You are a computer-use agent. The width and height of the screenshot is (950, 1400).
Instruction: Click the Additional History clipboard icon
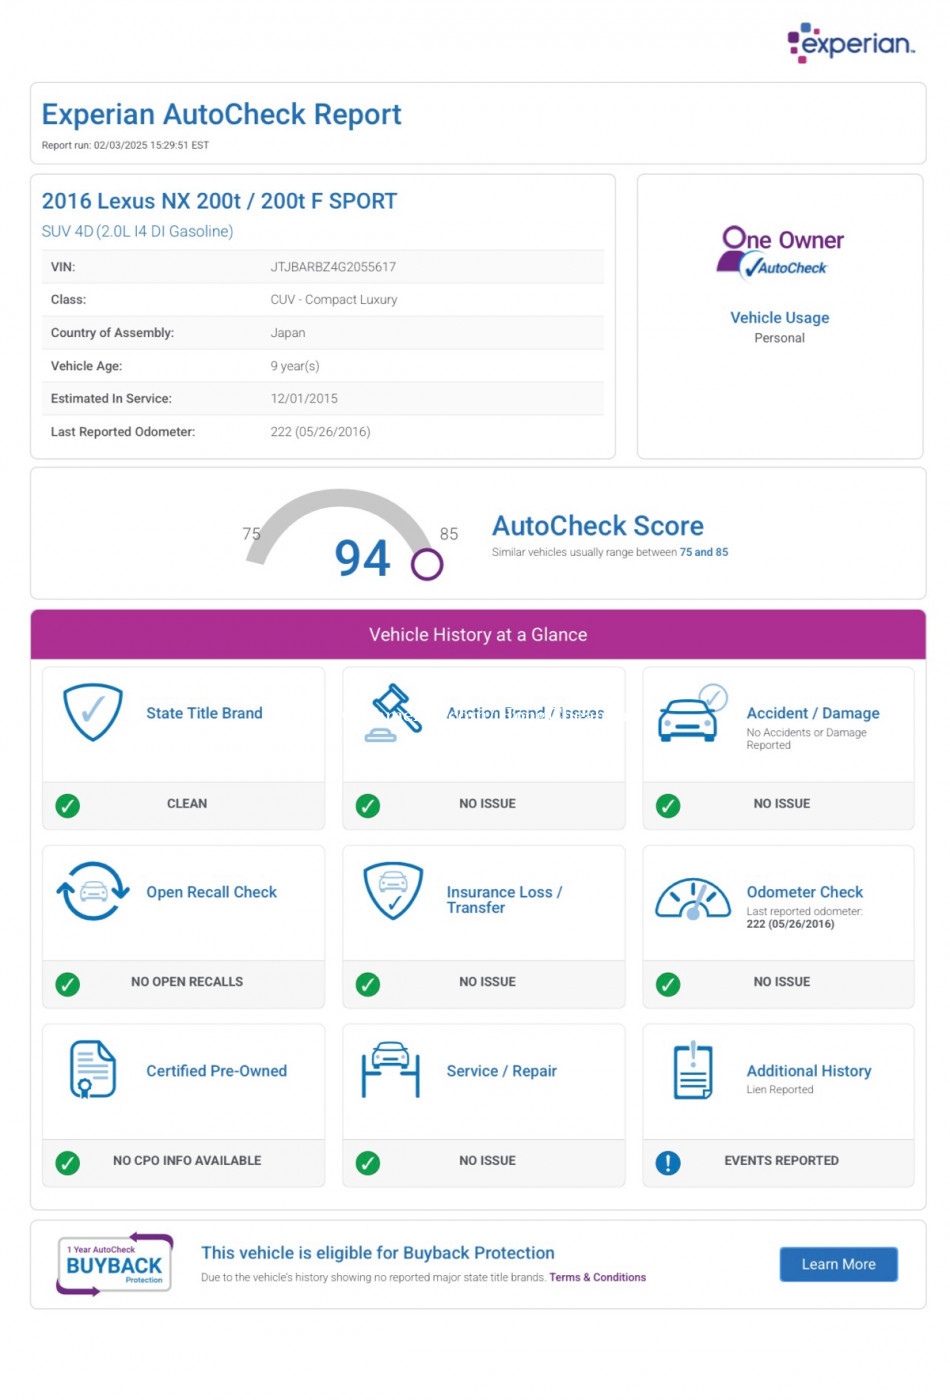point(693,1070)
